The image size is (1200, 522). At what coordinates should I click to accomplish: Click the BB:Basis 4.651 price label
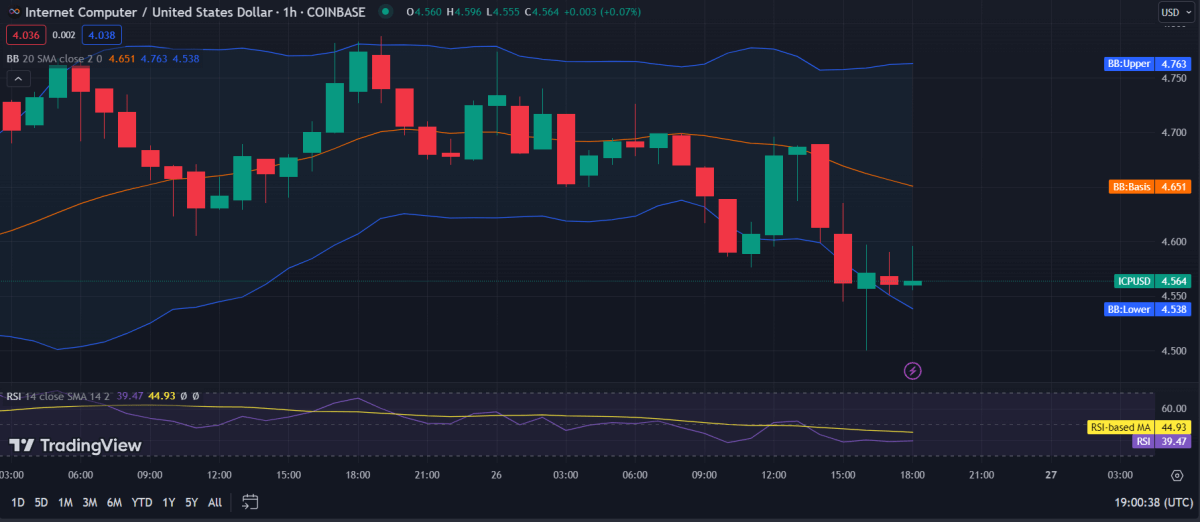tap(1151, 187)
